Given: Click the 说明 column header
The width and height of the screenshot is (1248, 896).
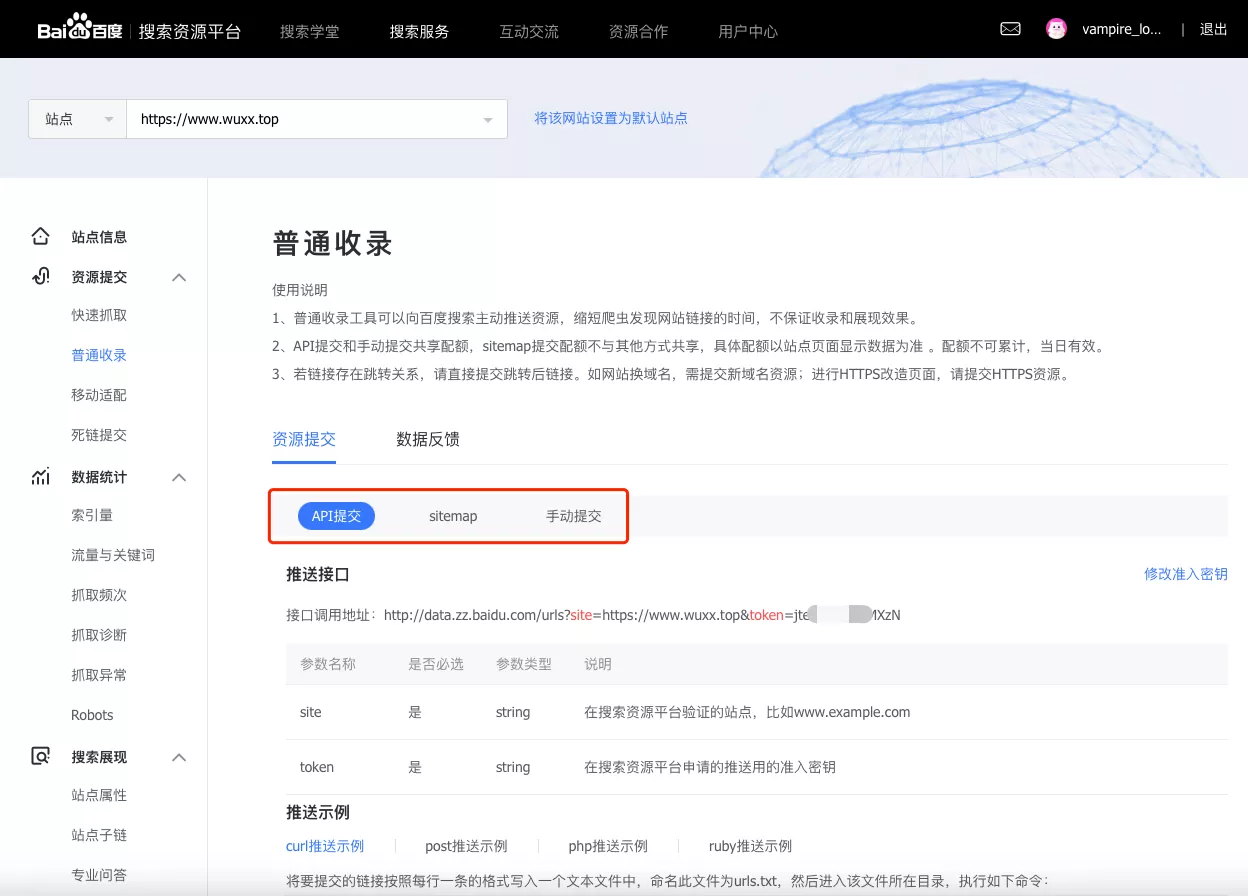Looking at the screenshot, I should click(598, 664).
